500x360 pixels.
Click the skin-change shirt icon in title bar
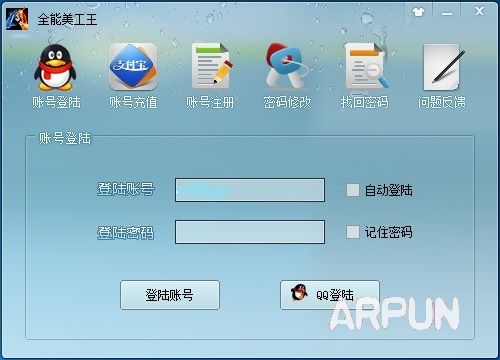pos(418,12)
